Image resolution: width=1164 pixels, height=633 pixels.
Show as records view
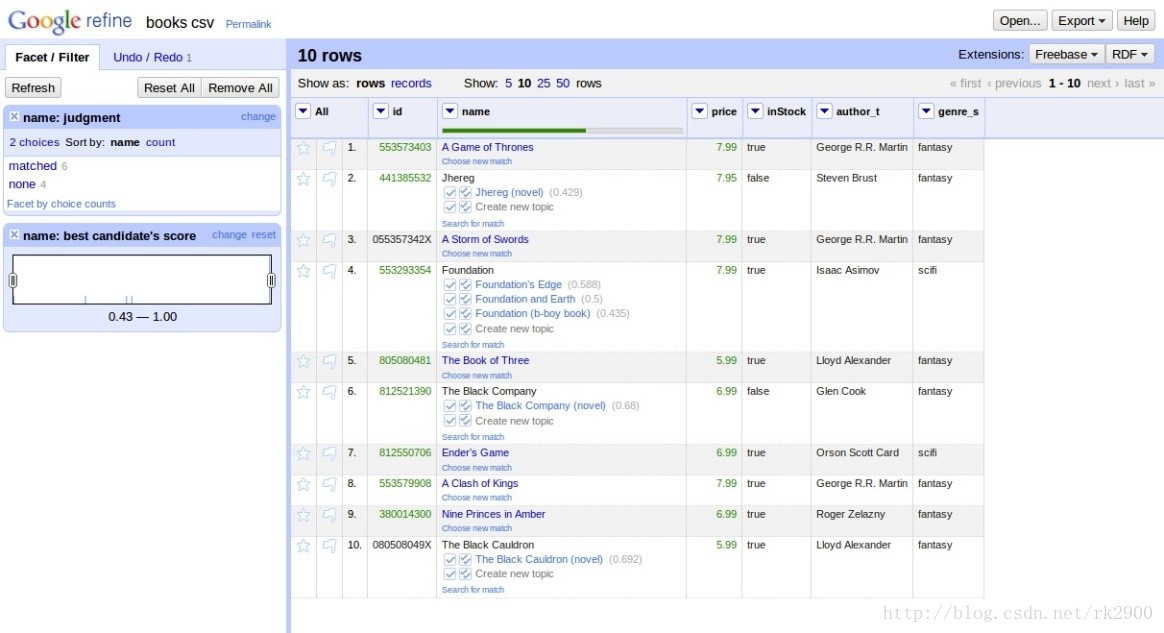(x=411, y=83)
